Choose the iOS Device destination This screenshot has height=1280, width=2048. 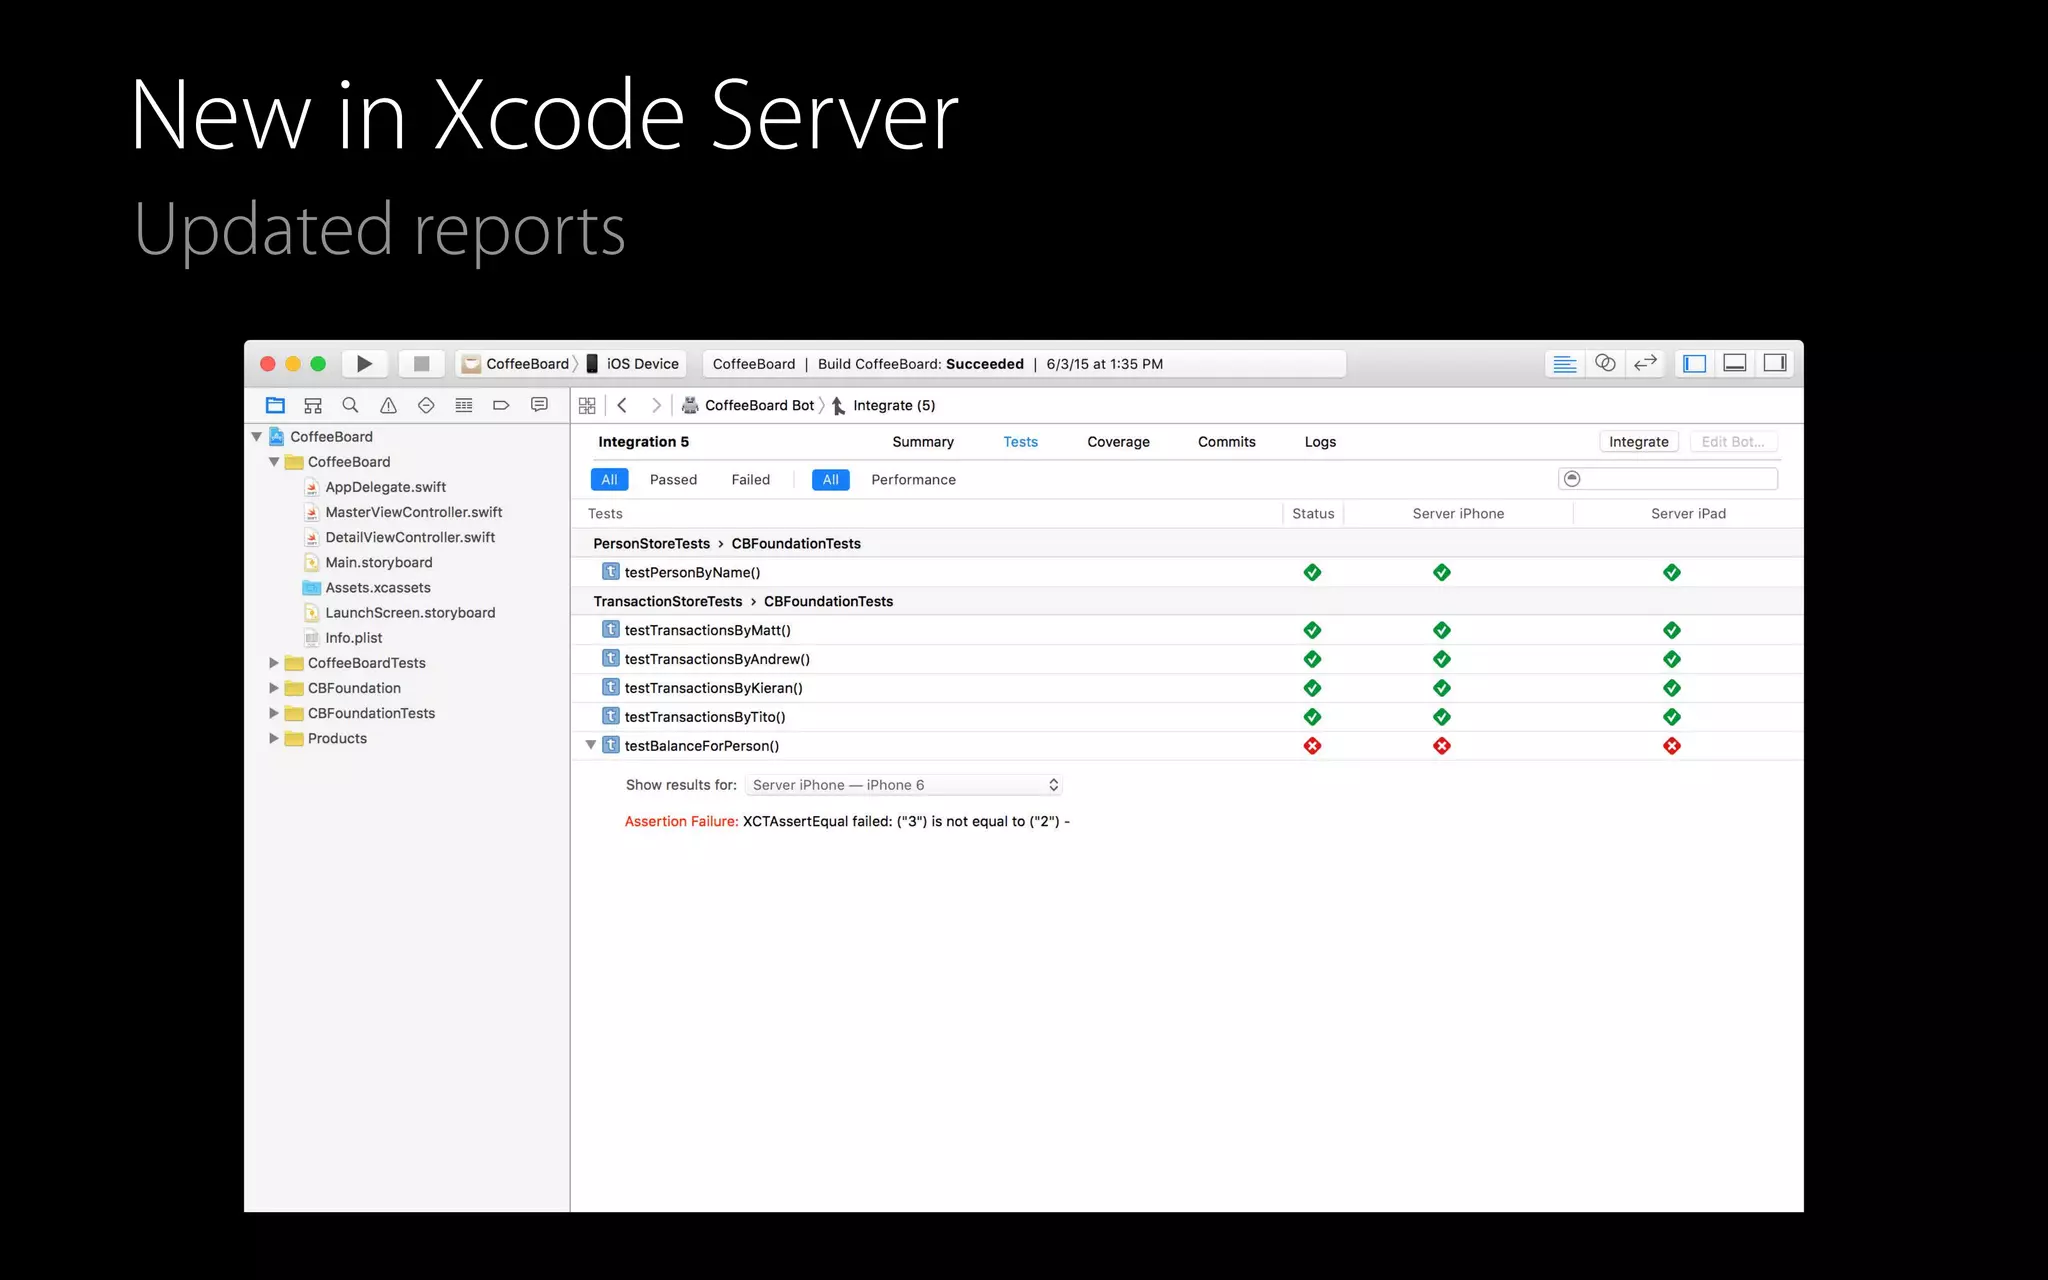click(x=632, y=364)
